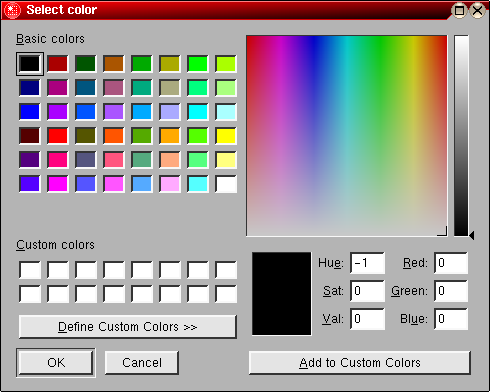Pick the pure red basic color swatch
This screenshot has width=490, height=392.
click(x=58, y=135)
